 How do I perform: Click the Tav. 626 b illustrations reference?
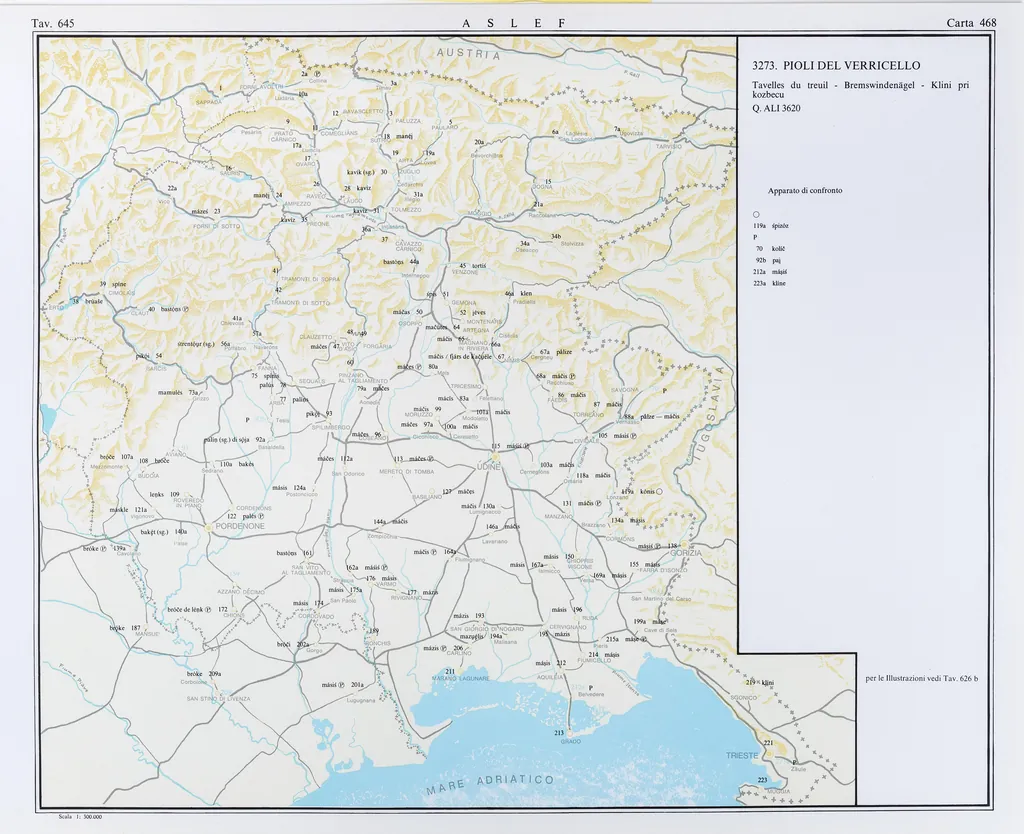[x=921, y=679]
